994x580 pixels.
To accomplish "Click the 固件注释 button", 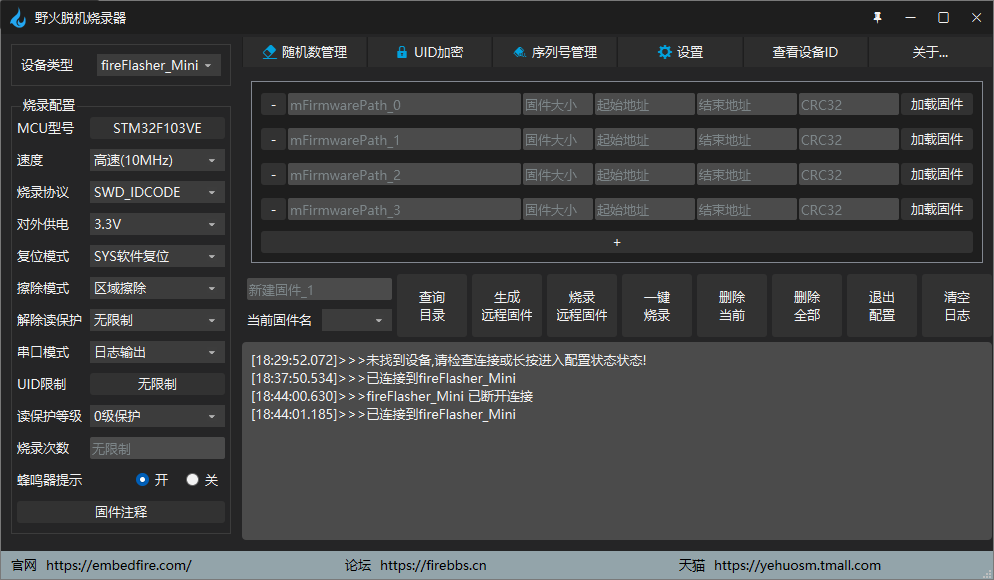I will pos(121,512).
